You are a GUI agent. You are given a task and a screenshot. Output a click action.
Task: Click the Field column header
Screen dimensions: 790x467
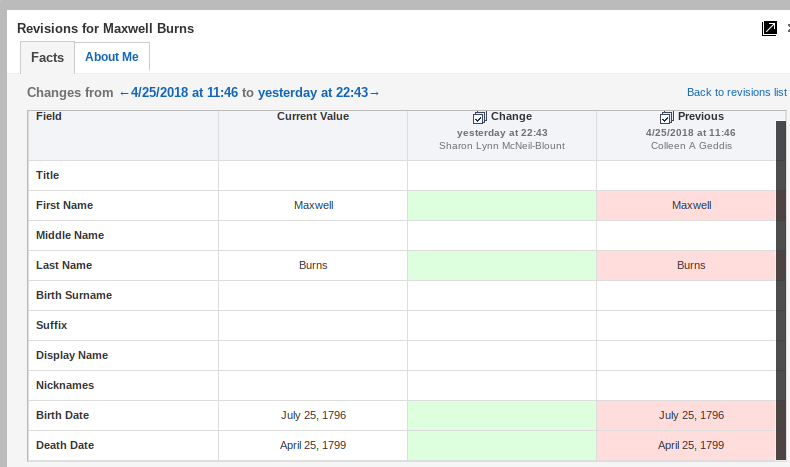click(x=49, y=117)
